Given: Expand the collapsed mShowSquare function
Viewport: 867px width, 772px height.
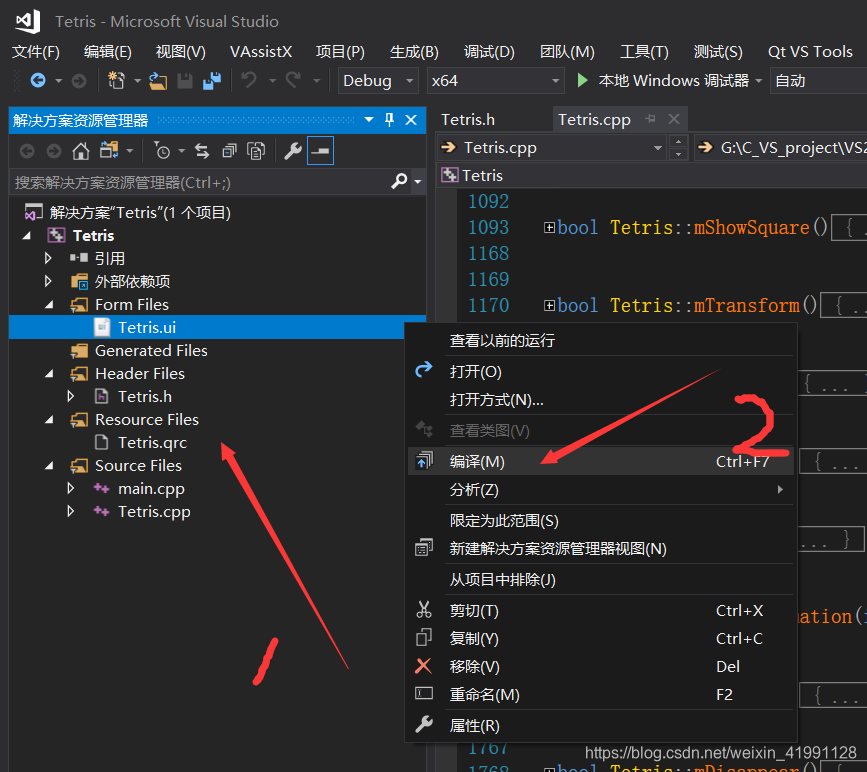Looking at the screenshot, I should [549, 227].
